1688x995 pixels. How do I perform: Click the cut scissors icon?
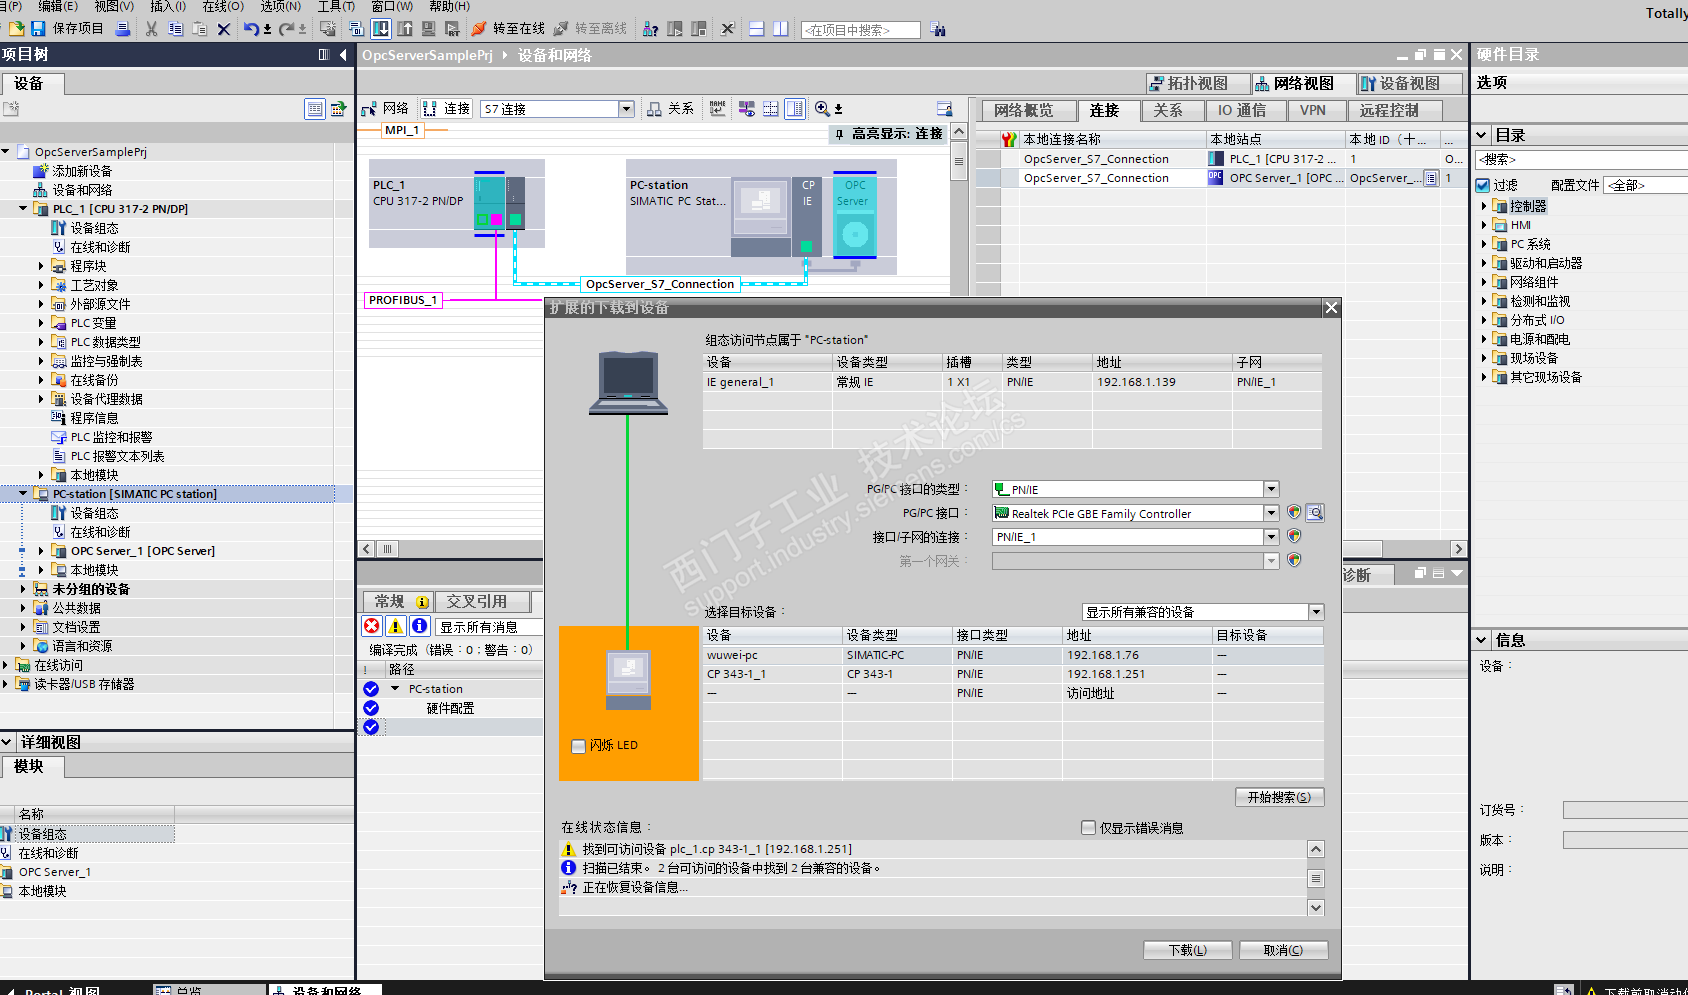(x=151, y=29)
